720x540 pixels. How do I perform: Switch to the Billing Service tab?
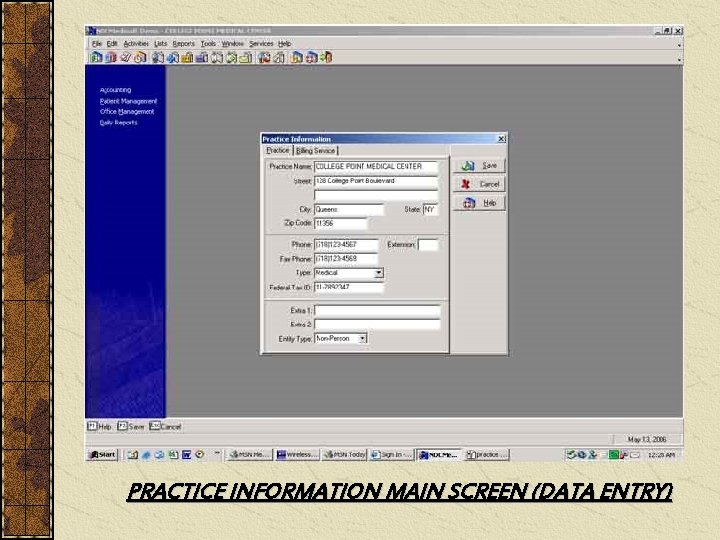click(315, 151)
